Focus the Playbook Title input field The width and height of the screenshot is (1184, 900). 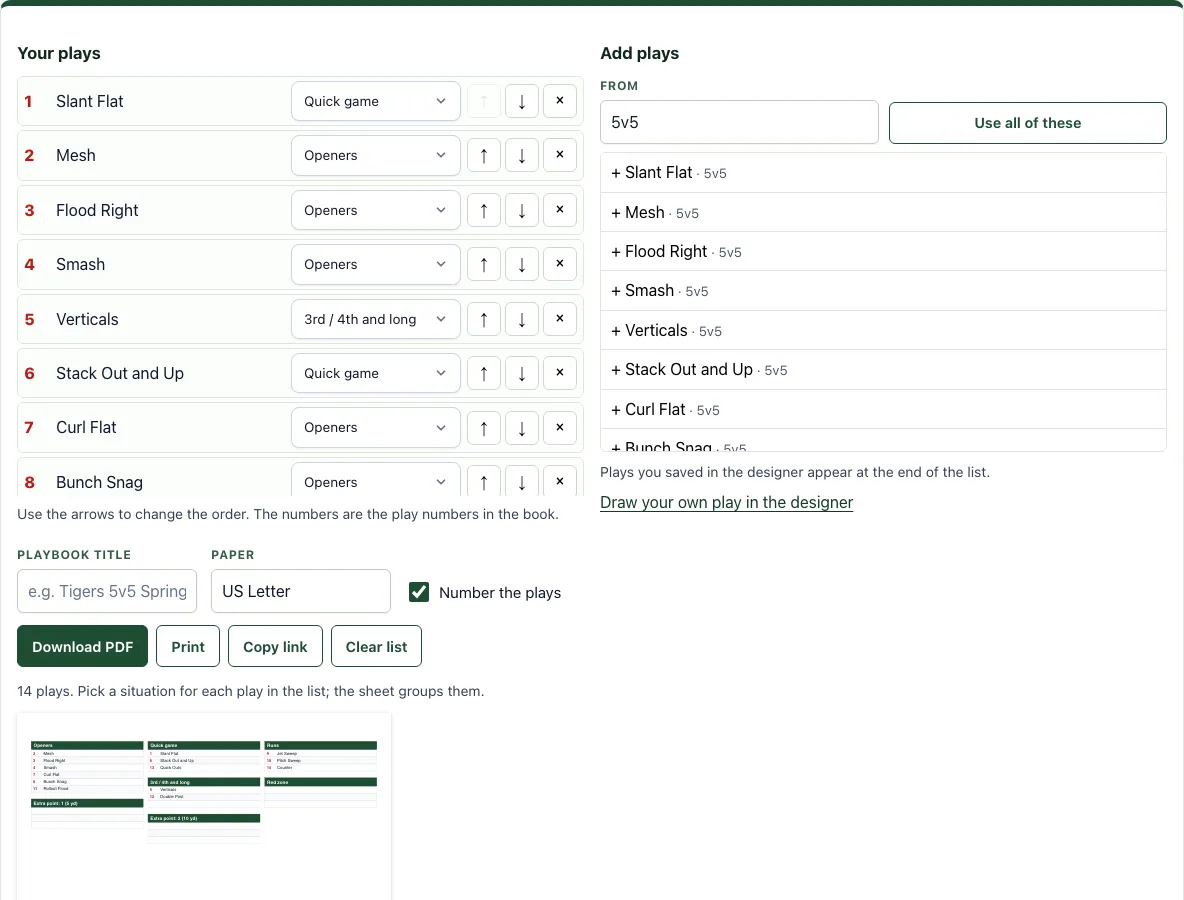click(x=107, y=591)
